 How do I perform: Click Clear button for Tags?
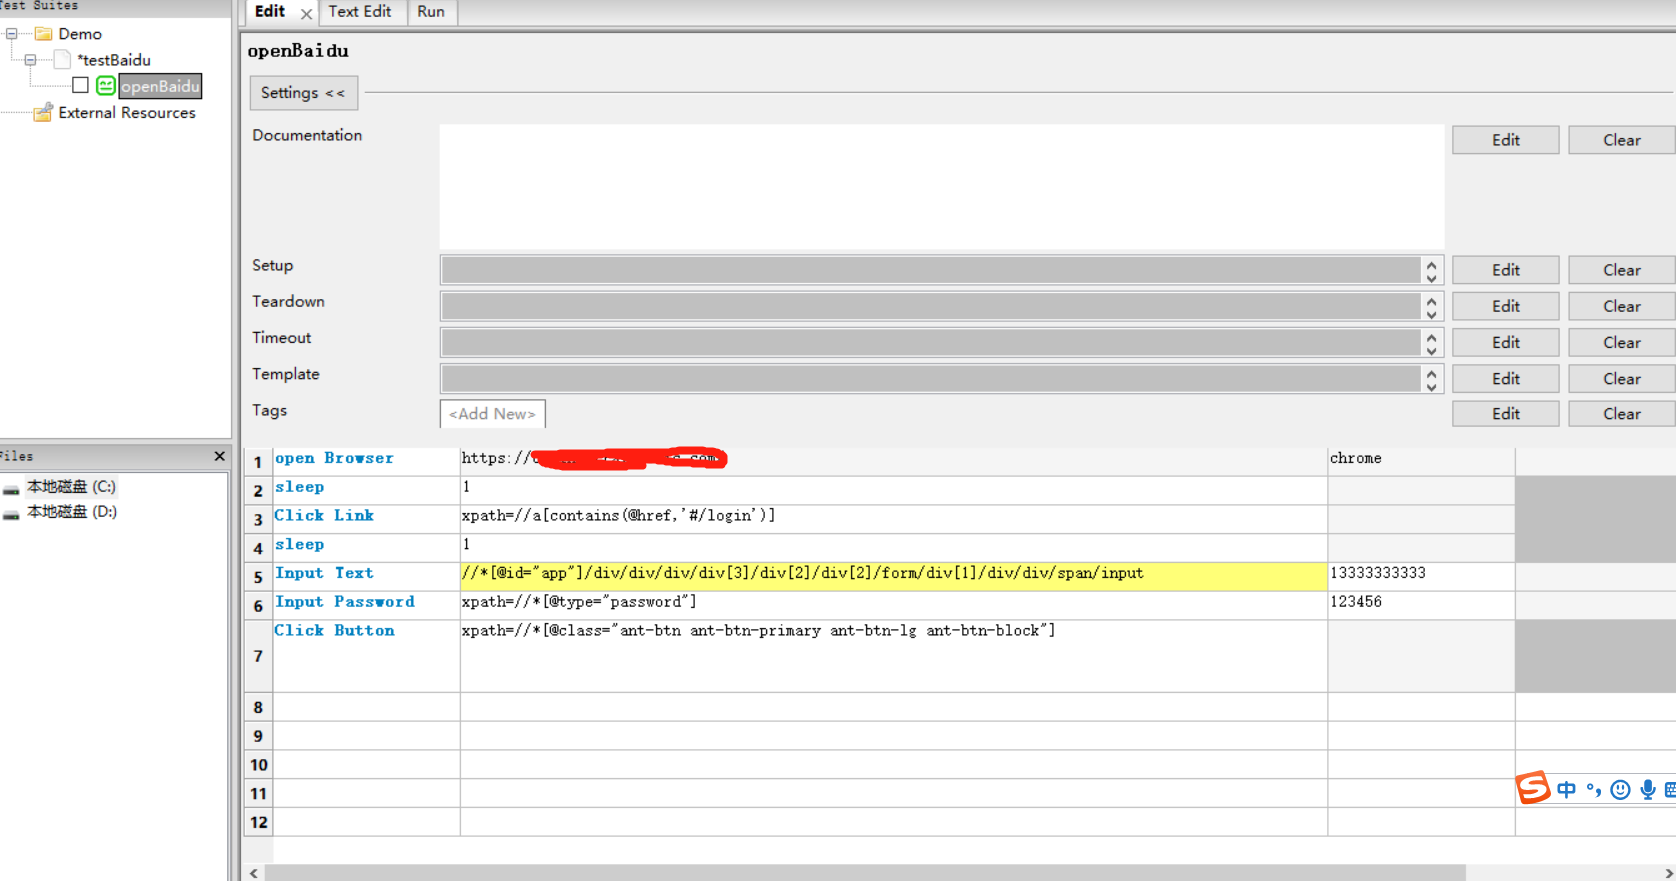click(x=1621, y=414)
